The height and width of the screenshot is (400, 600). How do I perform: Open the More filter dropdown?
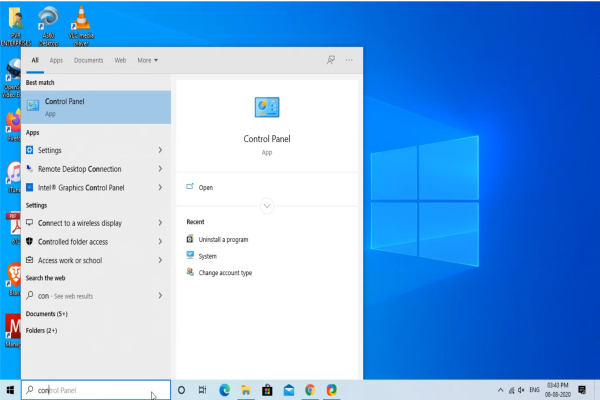click(x=148, y=60)
